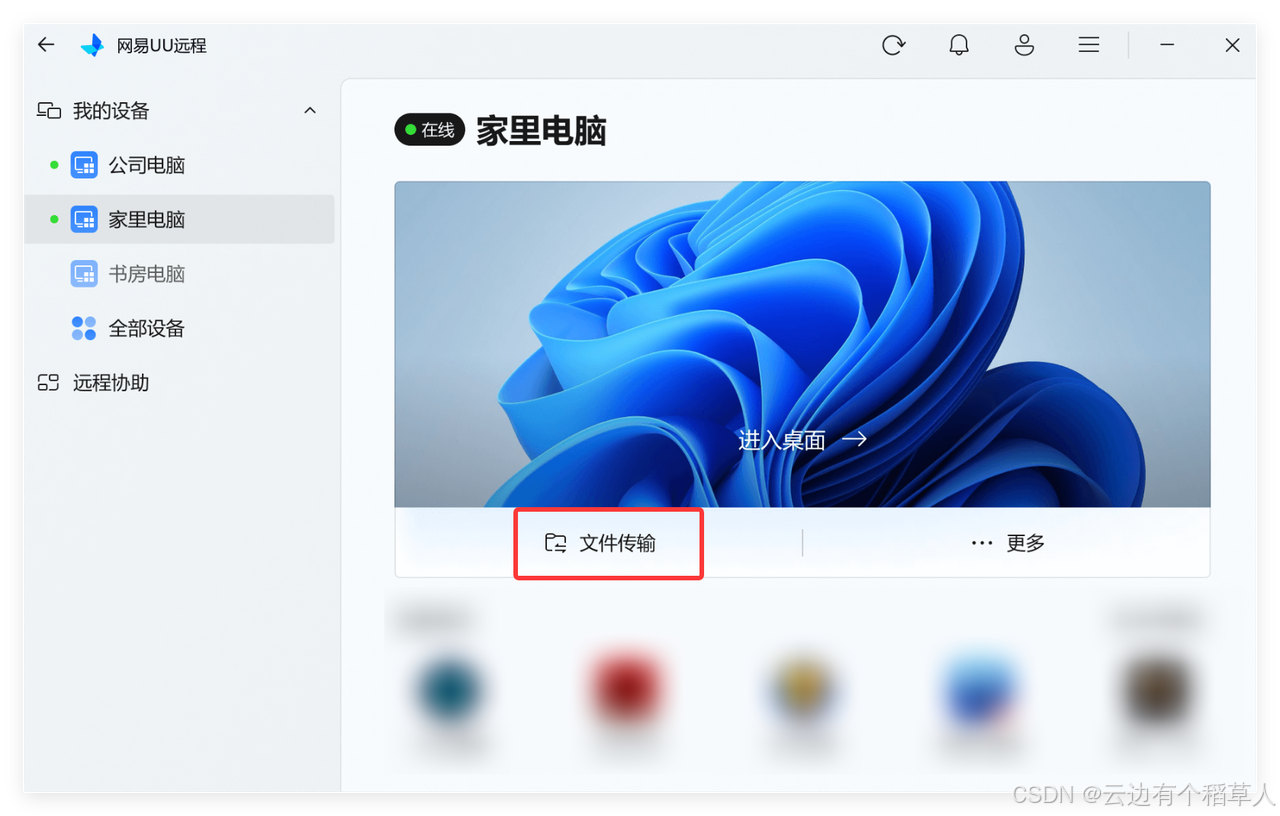Image resolution: width=1280 pixels, height=816 pixels.
Task: Open the 更多 options button
Action: [x=1007, y=543]
